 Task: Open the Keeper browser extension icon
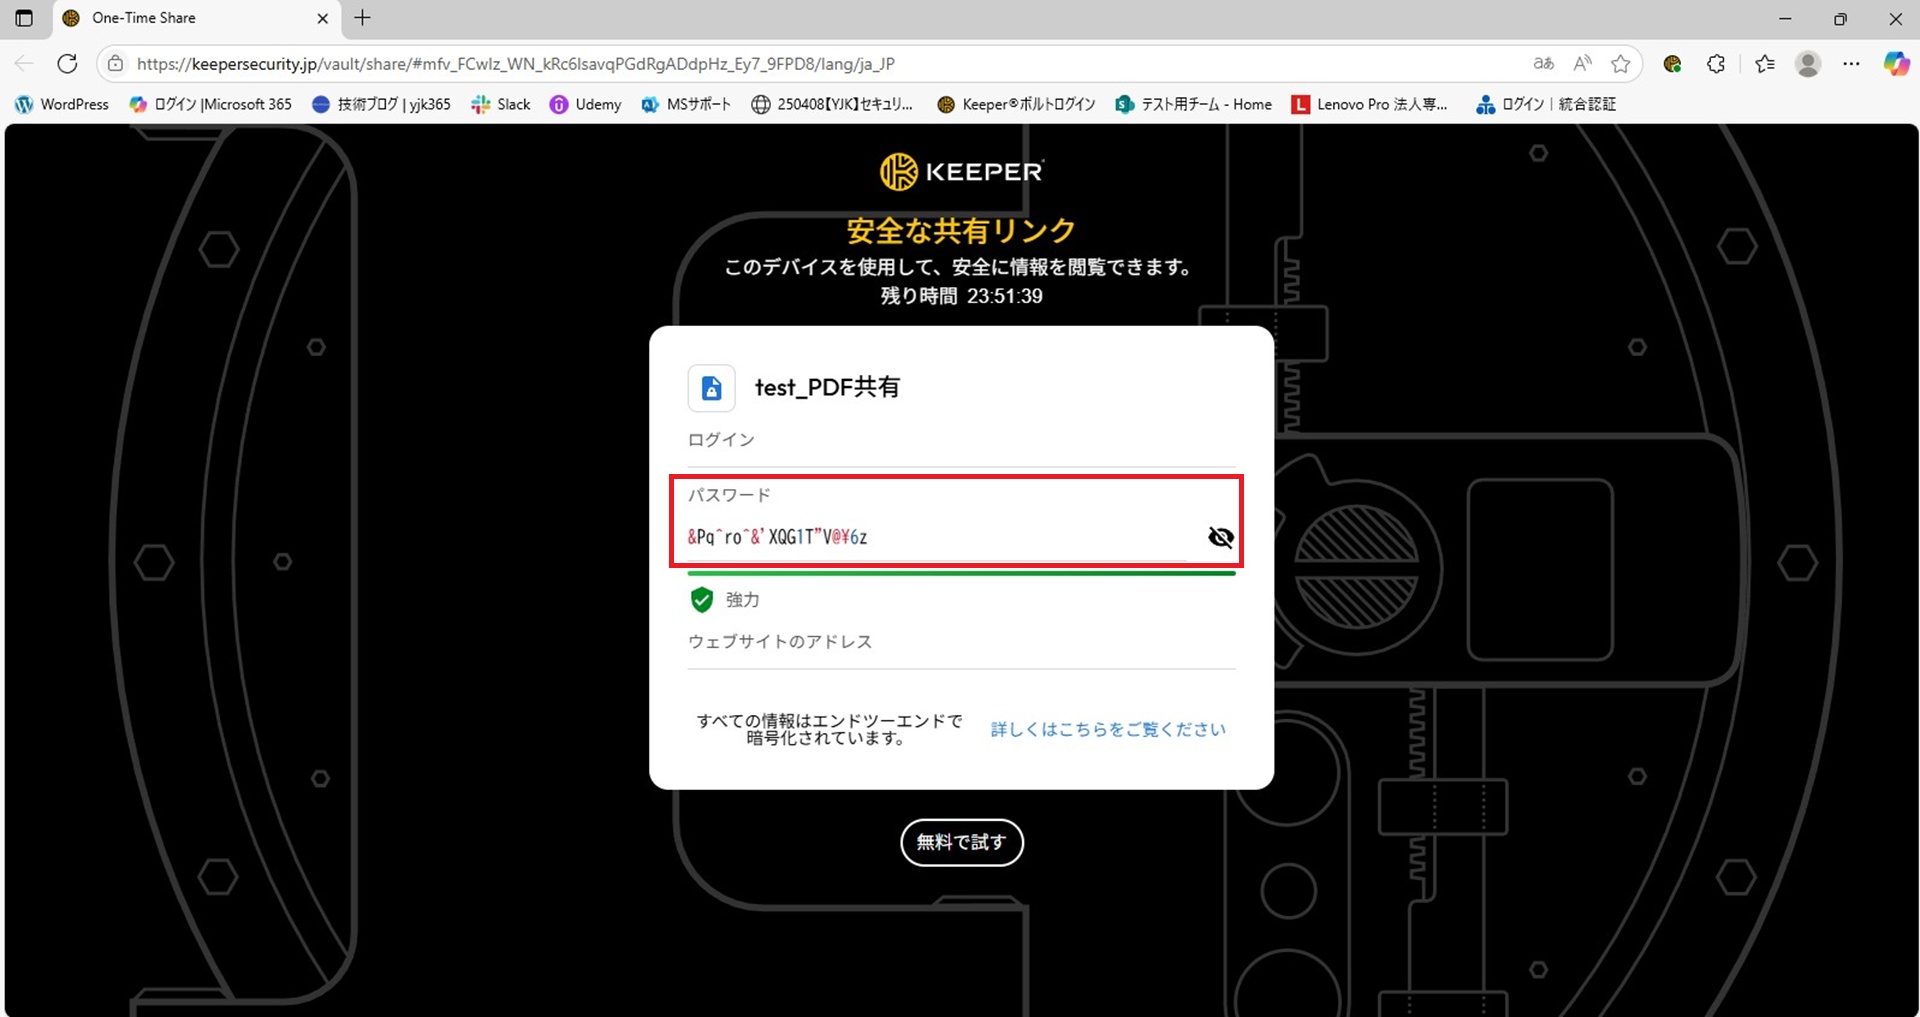tap(1672, 64)
